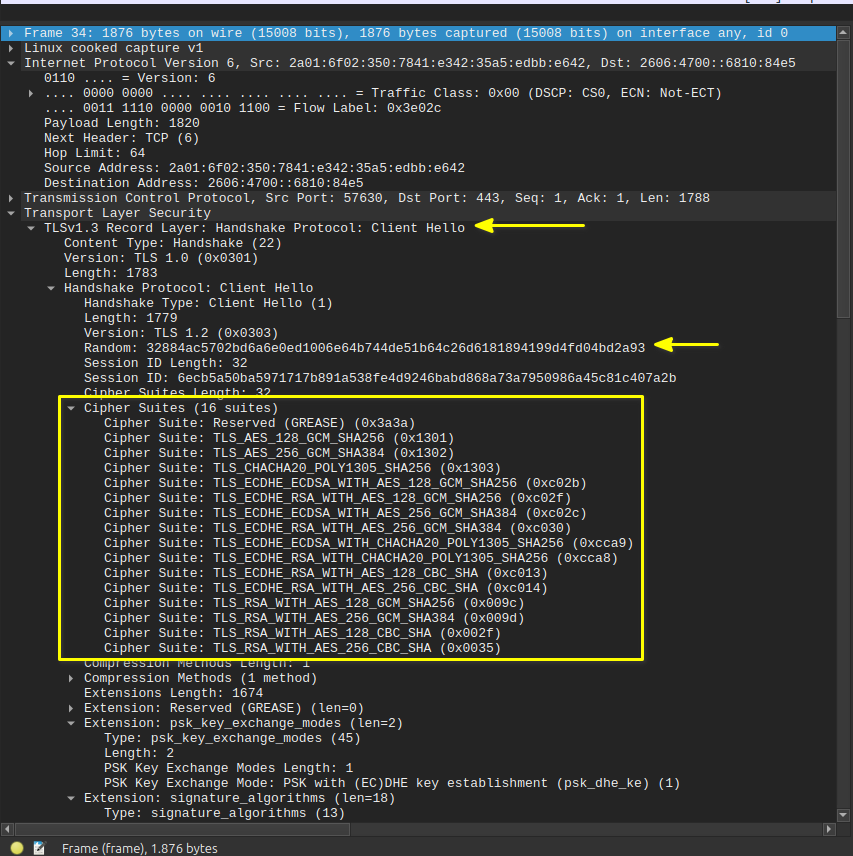This screenshot has width=853, height=856.
Task: Select TLS_RSA_WITH_AES_128_CBC_SHA (0x002f) row
Action: [302, 634]
